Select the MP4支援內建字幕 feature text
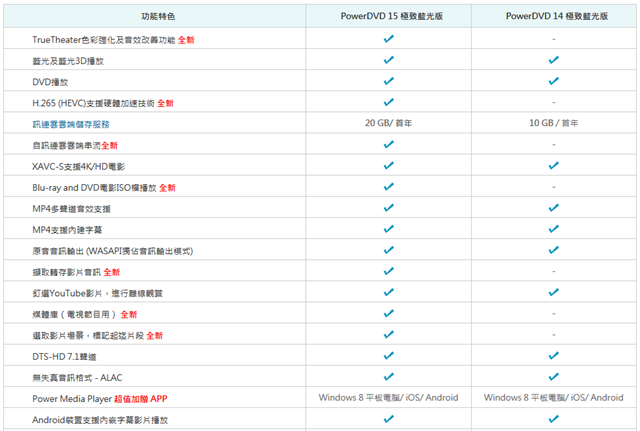640x431 pixels. tap(67, 230)
